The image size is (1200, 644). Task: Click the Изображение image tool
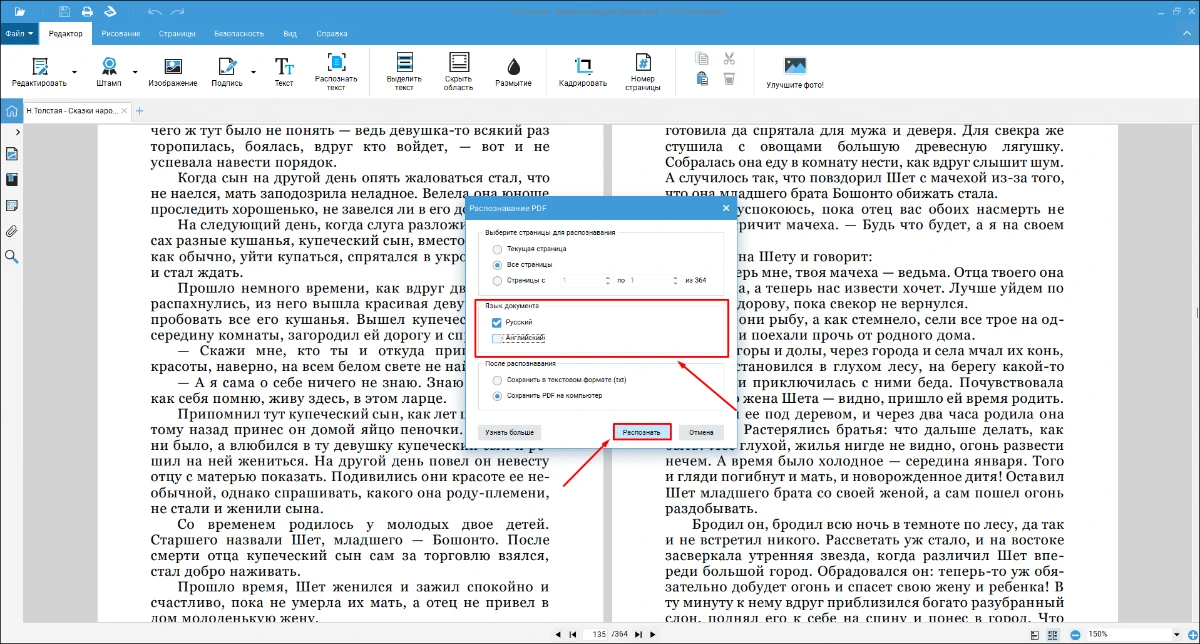pyautogui.click(x=172, y=72)
